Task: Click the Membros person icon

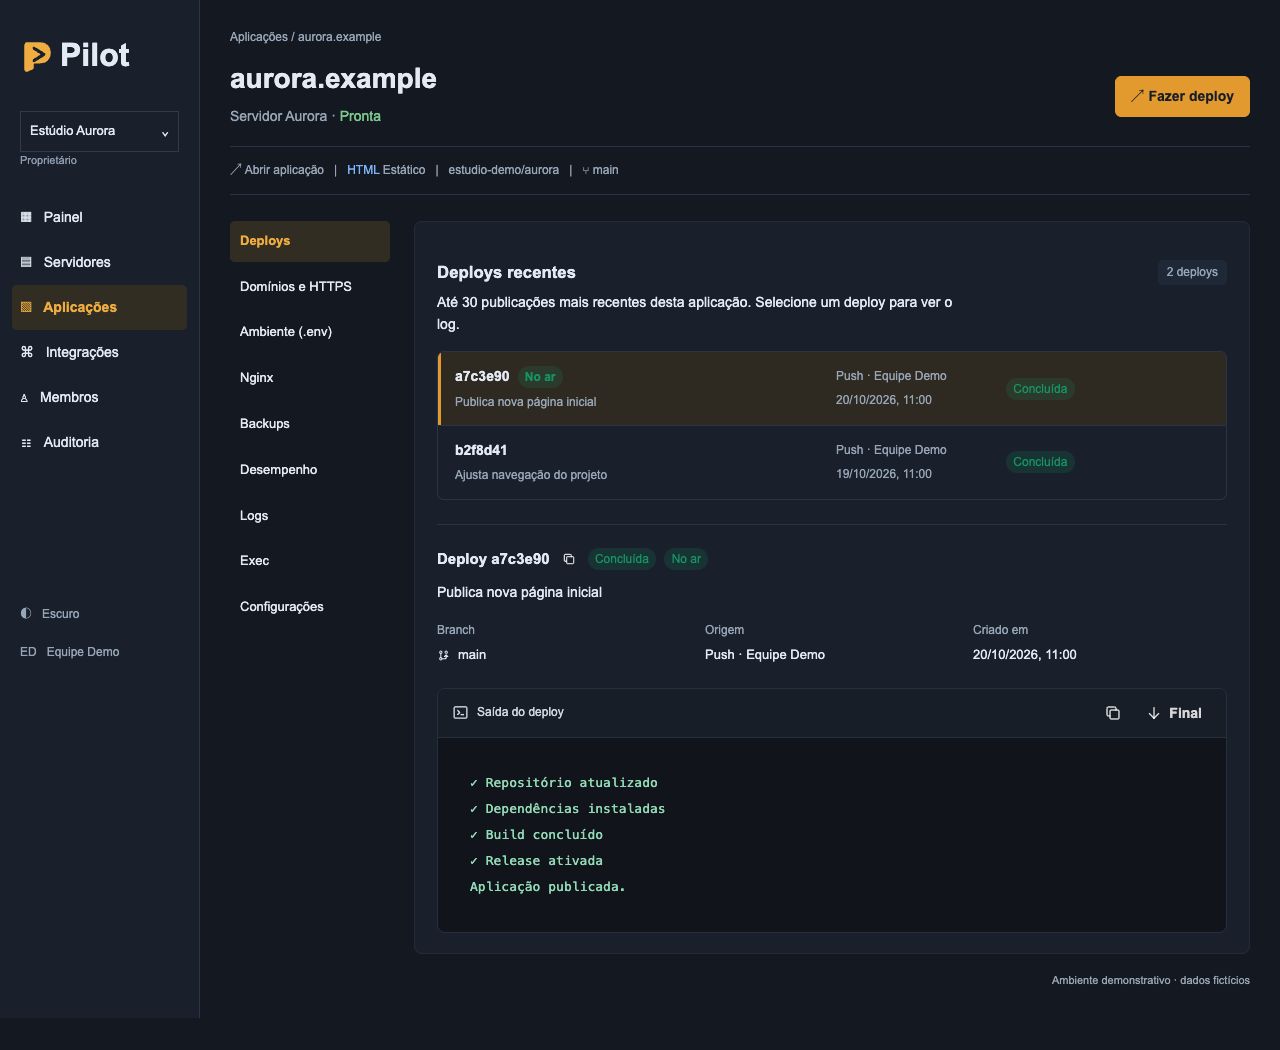Action: 24,398
